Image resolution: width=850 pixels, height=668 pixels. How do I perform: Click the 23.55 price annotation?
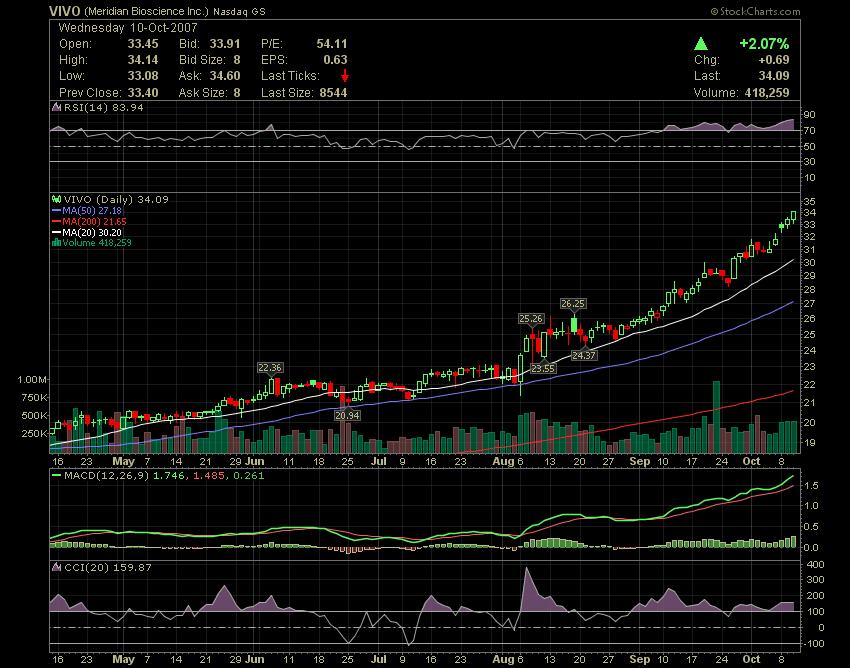543,368
